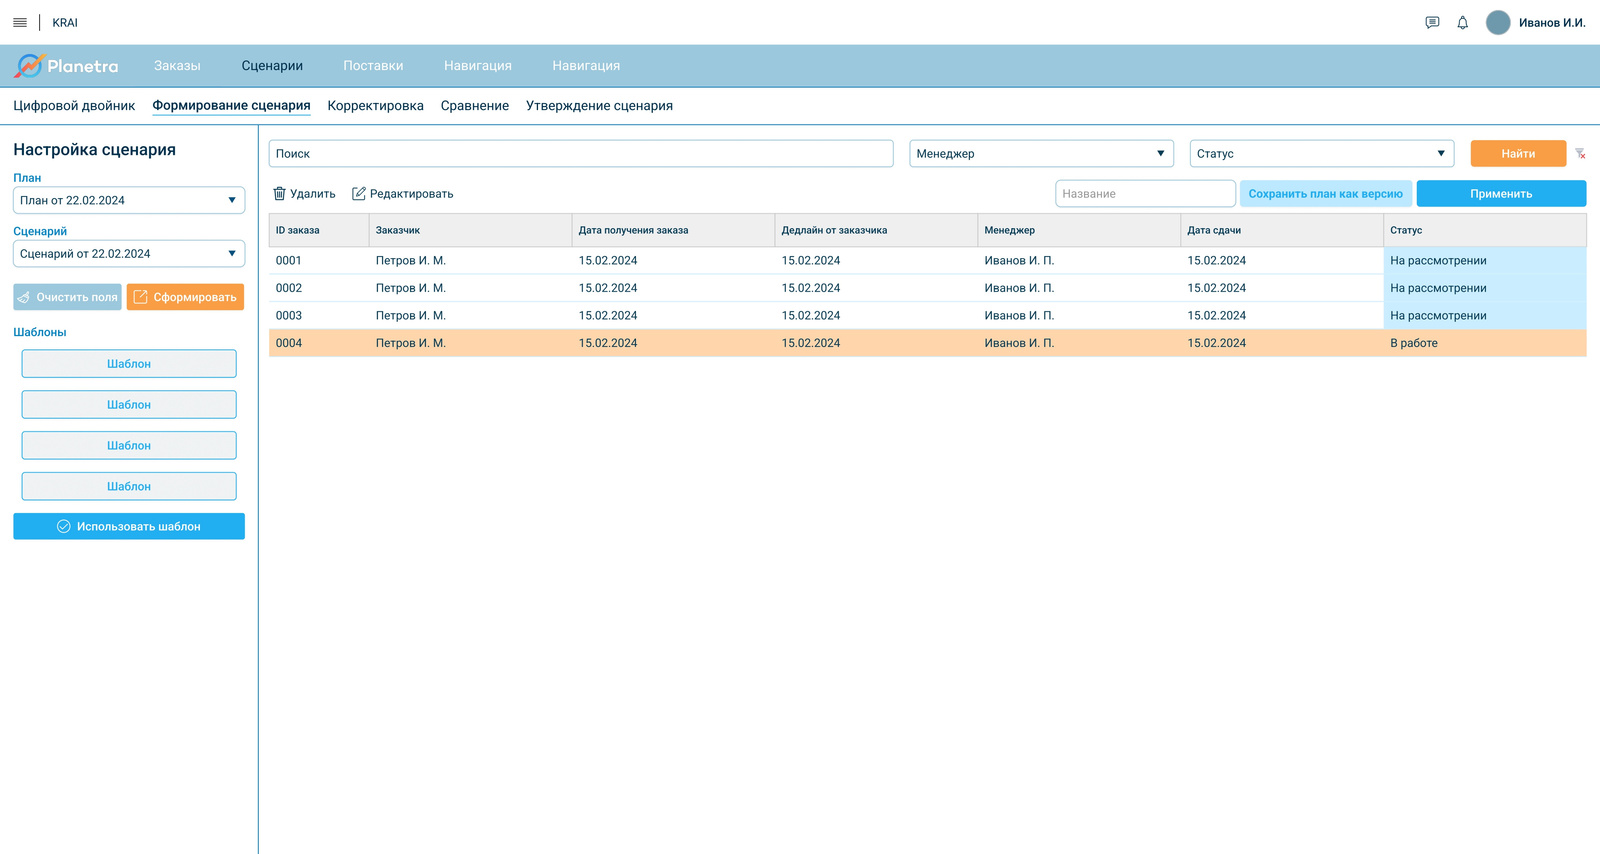Click the pencil icon for Редактировать
The image size is (1600, 854).
point(358,193)
